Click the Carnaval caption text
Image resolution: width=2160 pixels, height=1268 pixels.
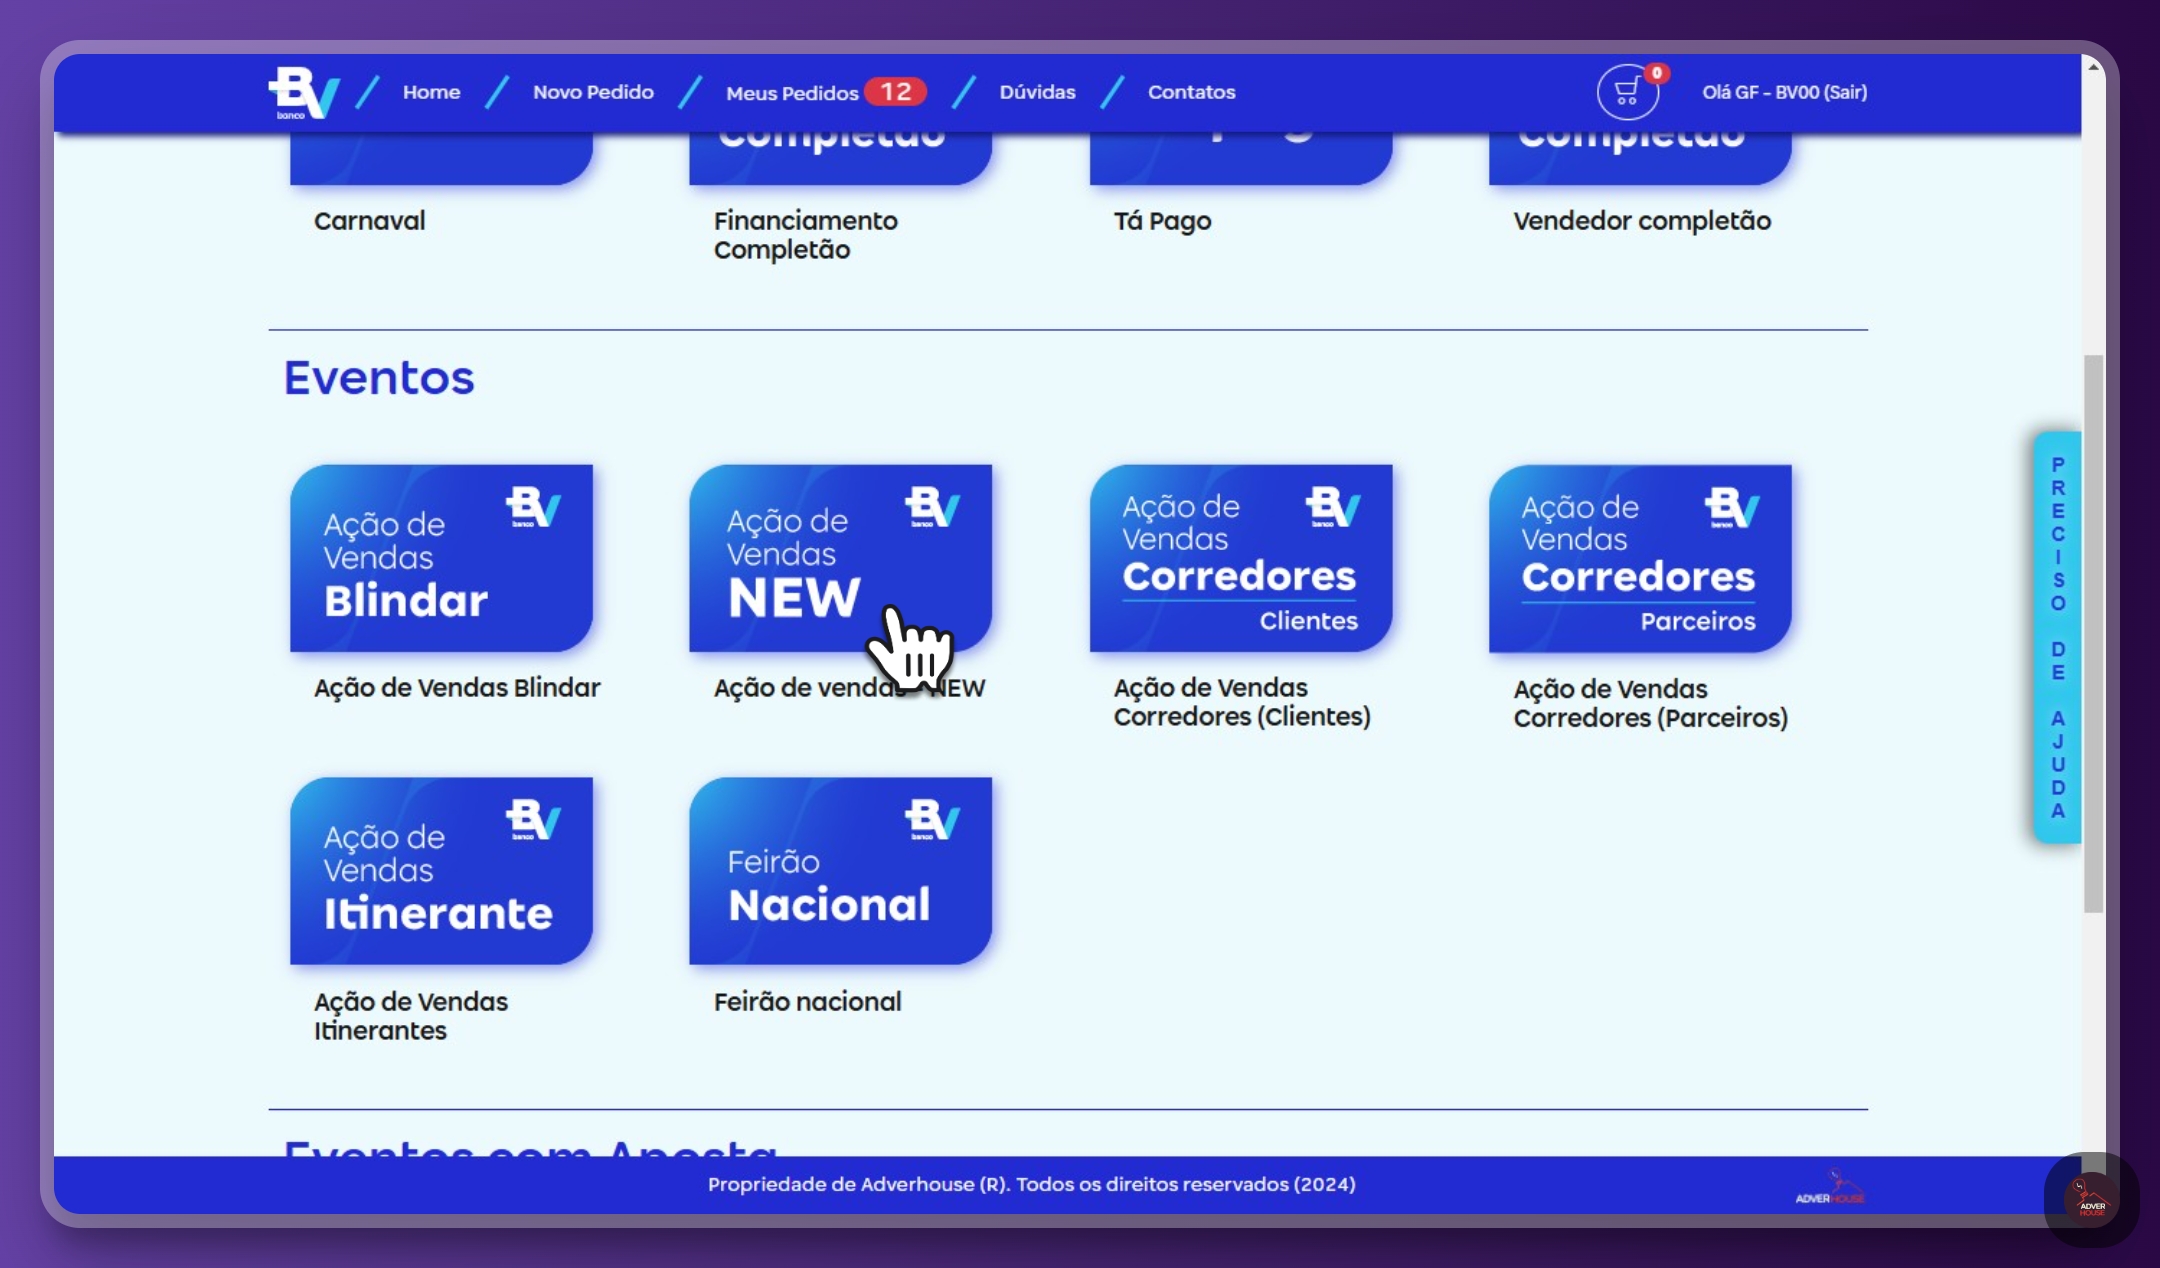pyautogui.click(x=369, y=220)
